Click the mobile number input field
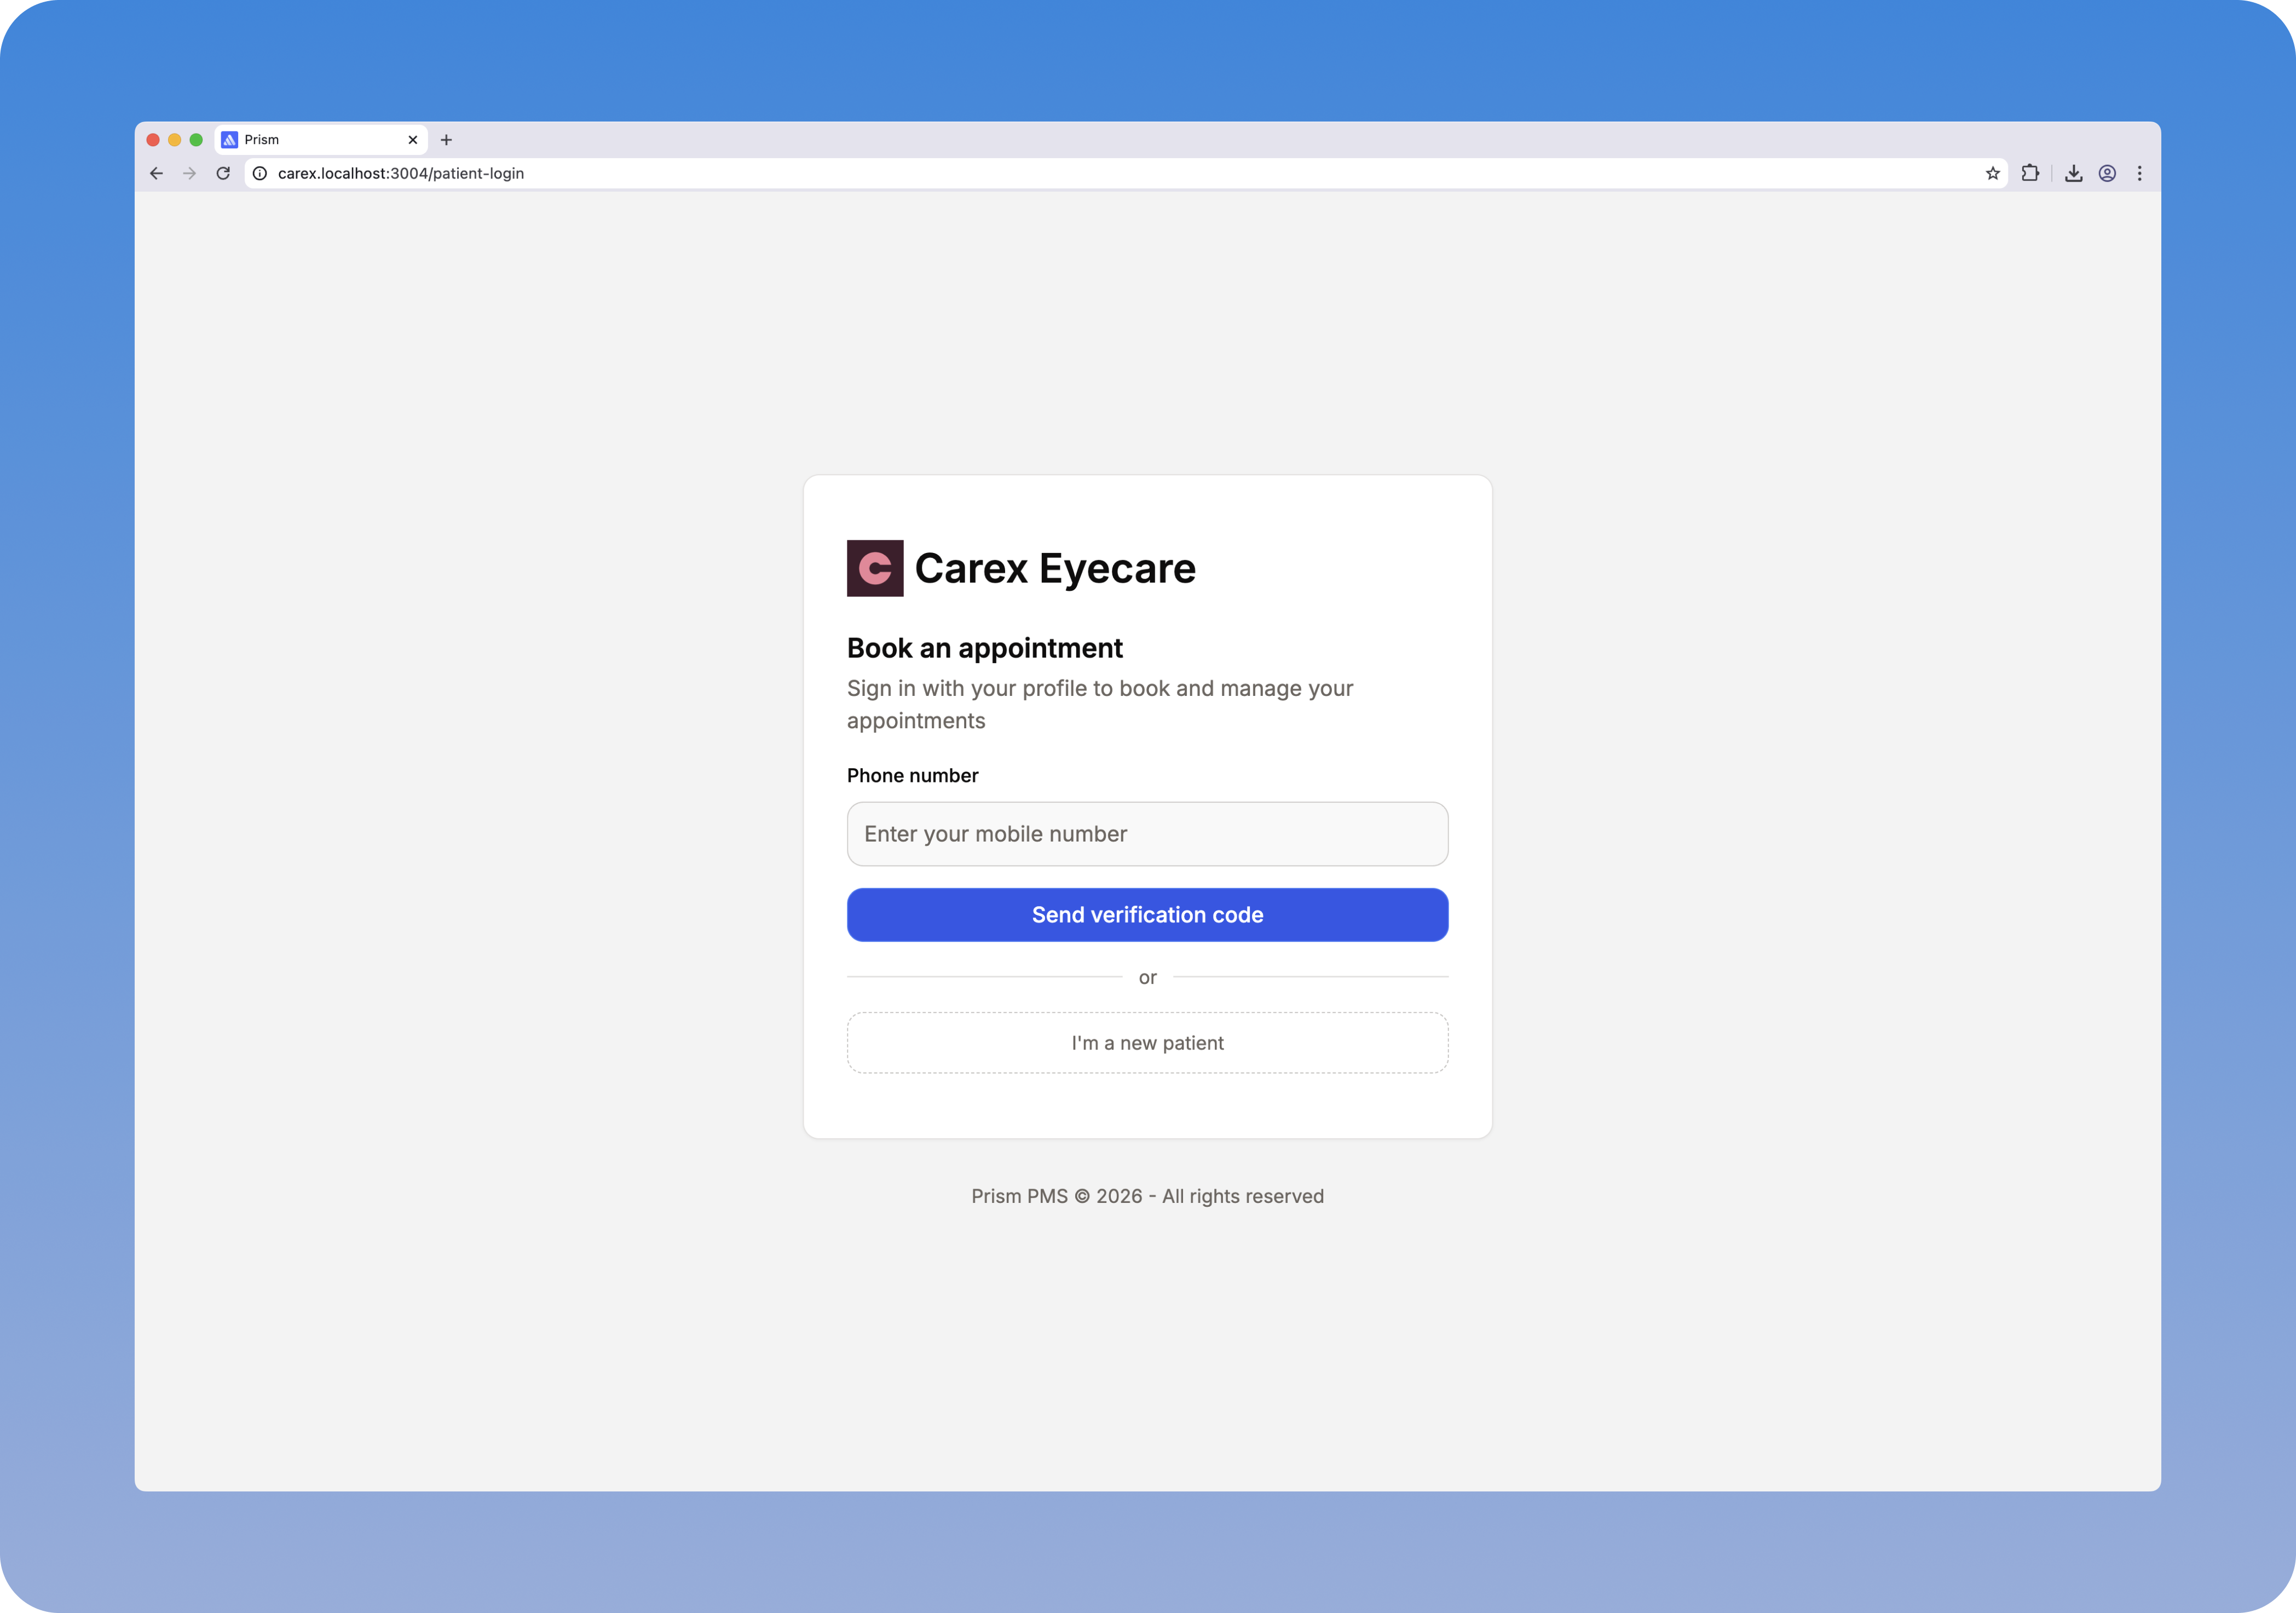 [x=1147, y=833]
